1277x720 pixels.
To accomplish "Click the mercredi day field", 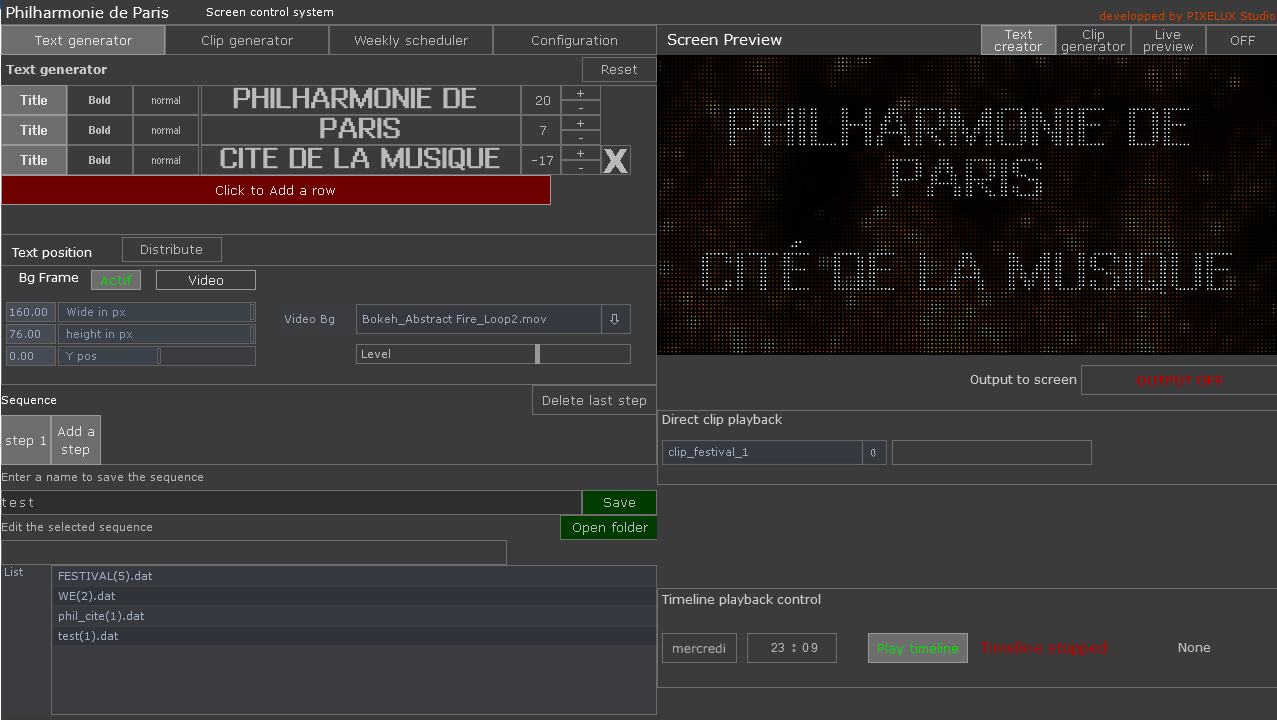I will pyautogui.click(x=699, y=648).
